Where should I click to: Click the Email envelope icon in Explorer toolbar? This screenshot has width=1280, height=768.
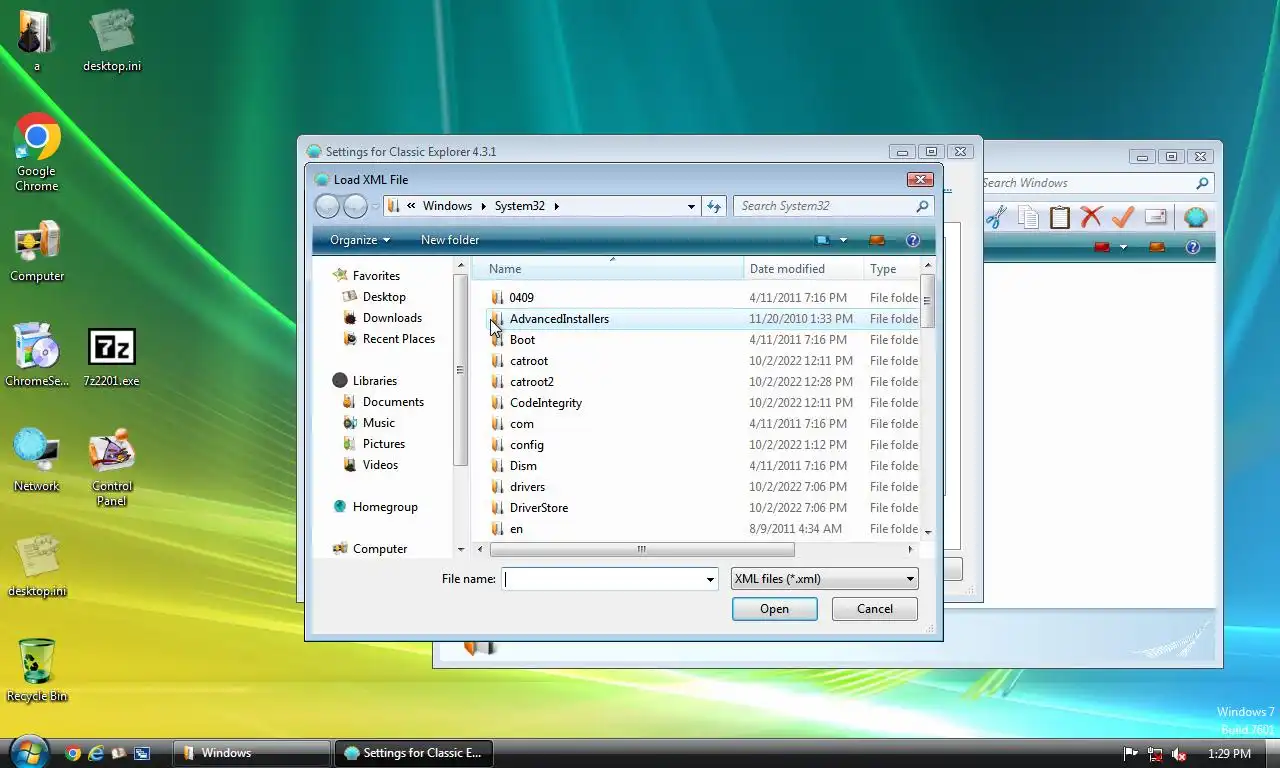(1155, 217)
